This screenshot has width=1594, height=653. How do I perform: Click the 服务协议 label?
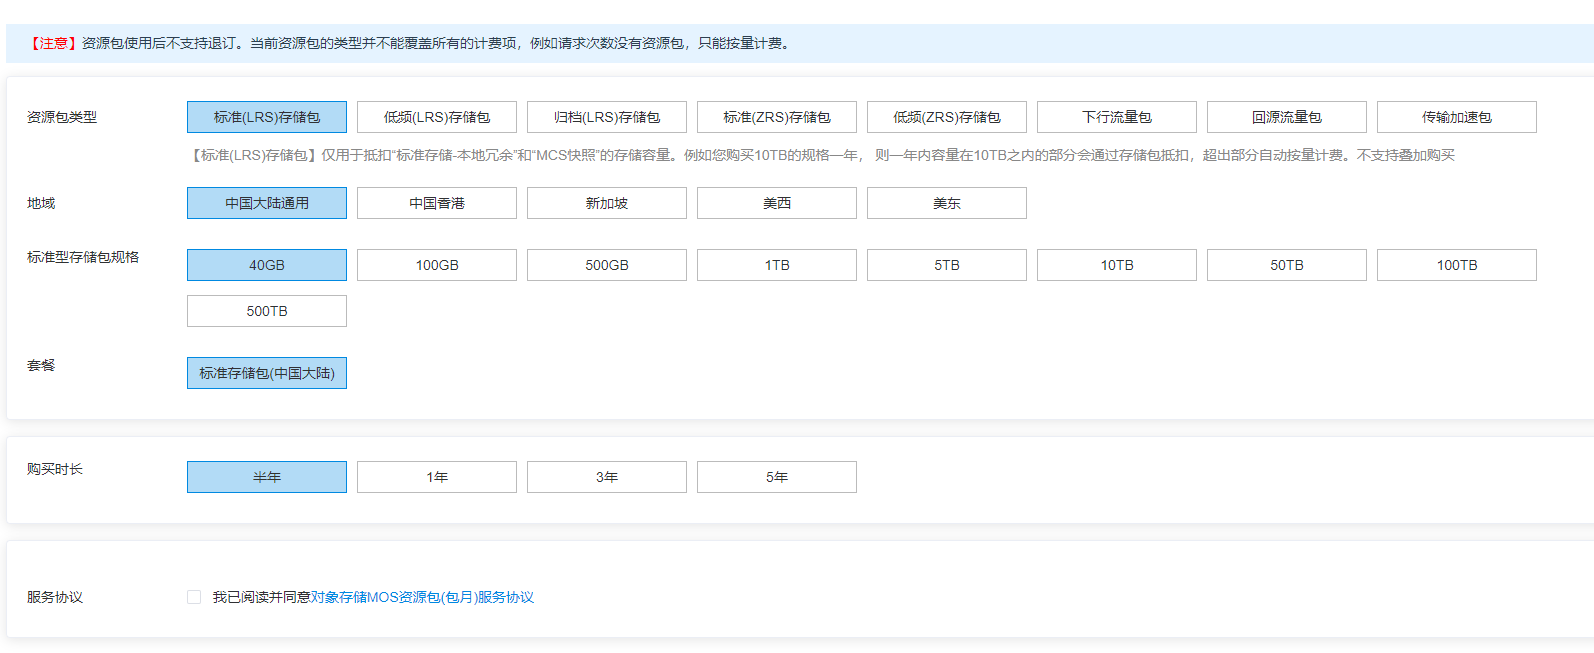[x=55, y=597]
